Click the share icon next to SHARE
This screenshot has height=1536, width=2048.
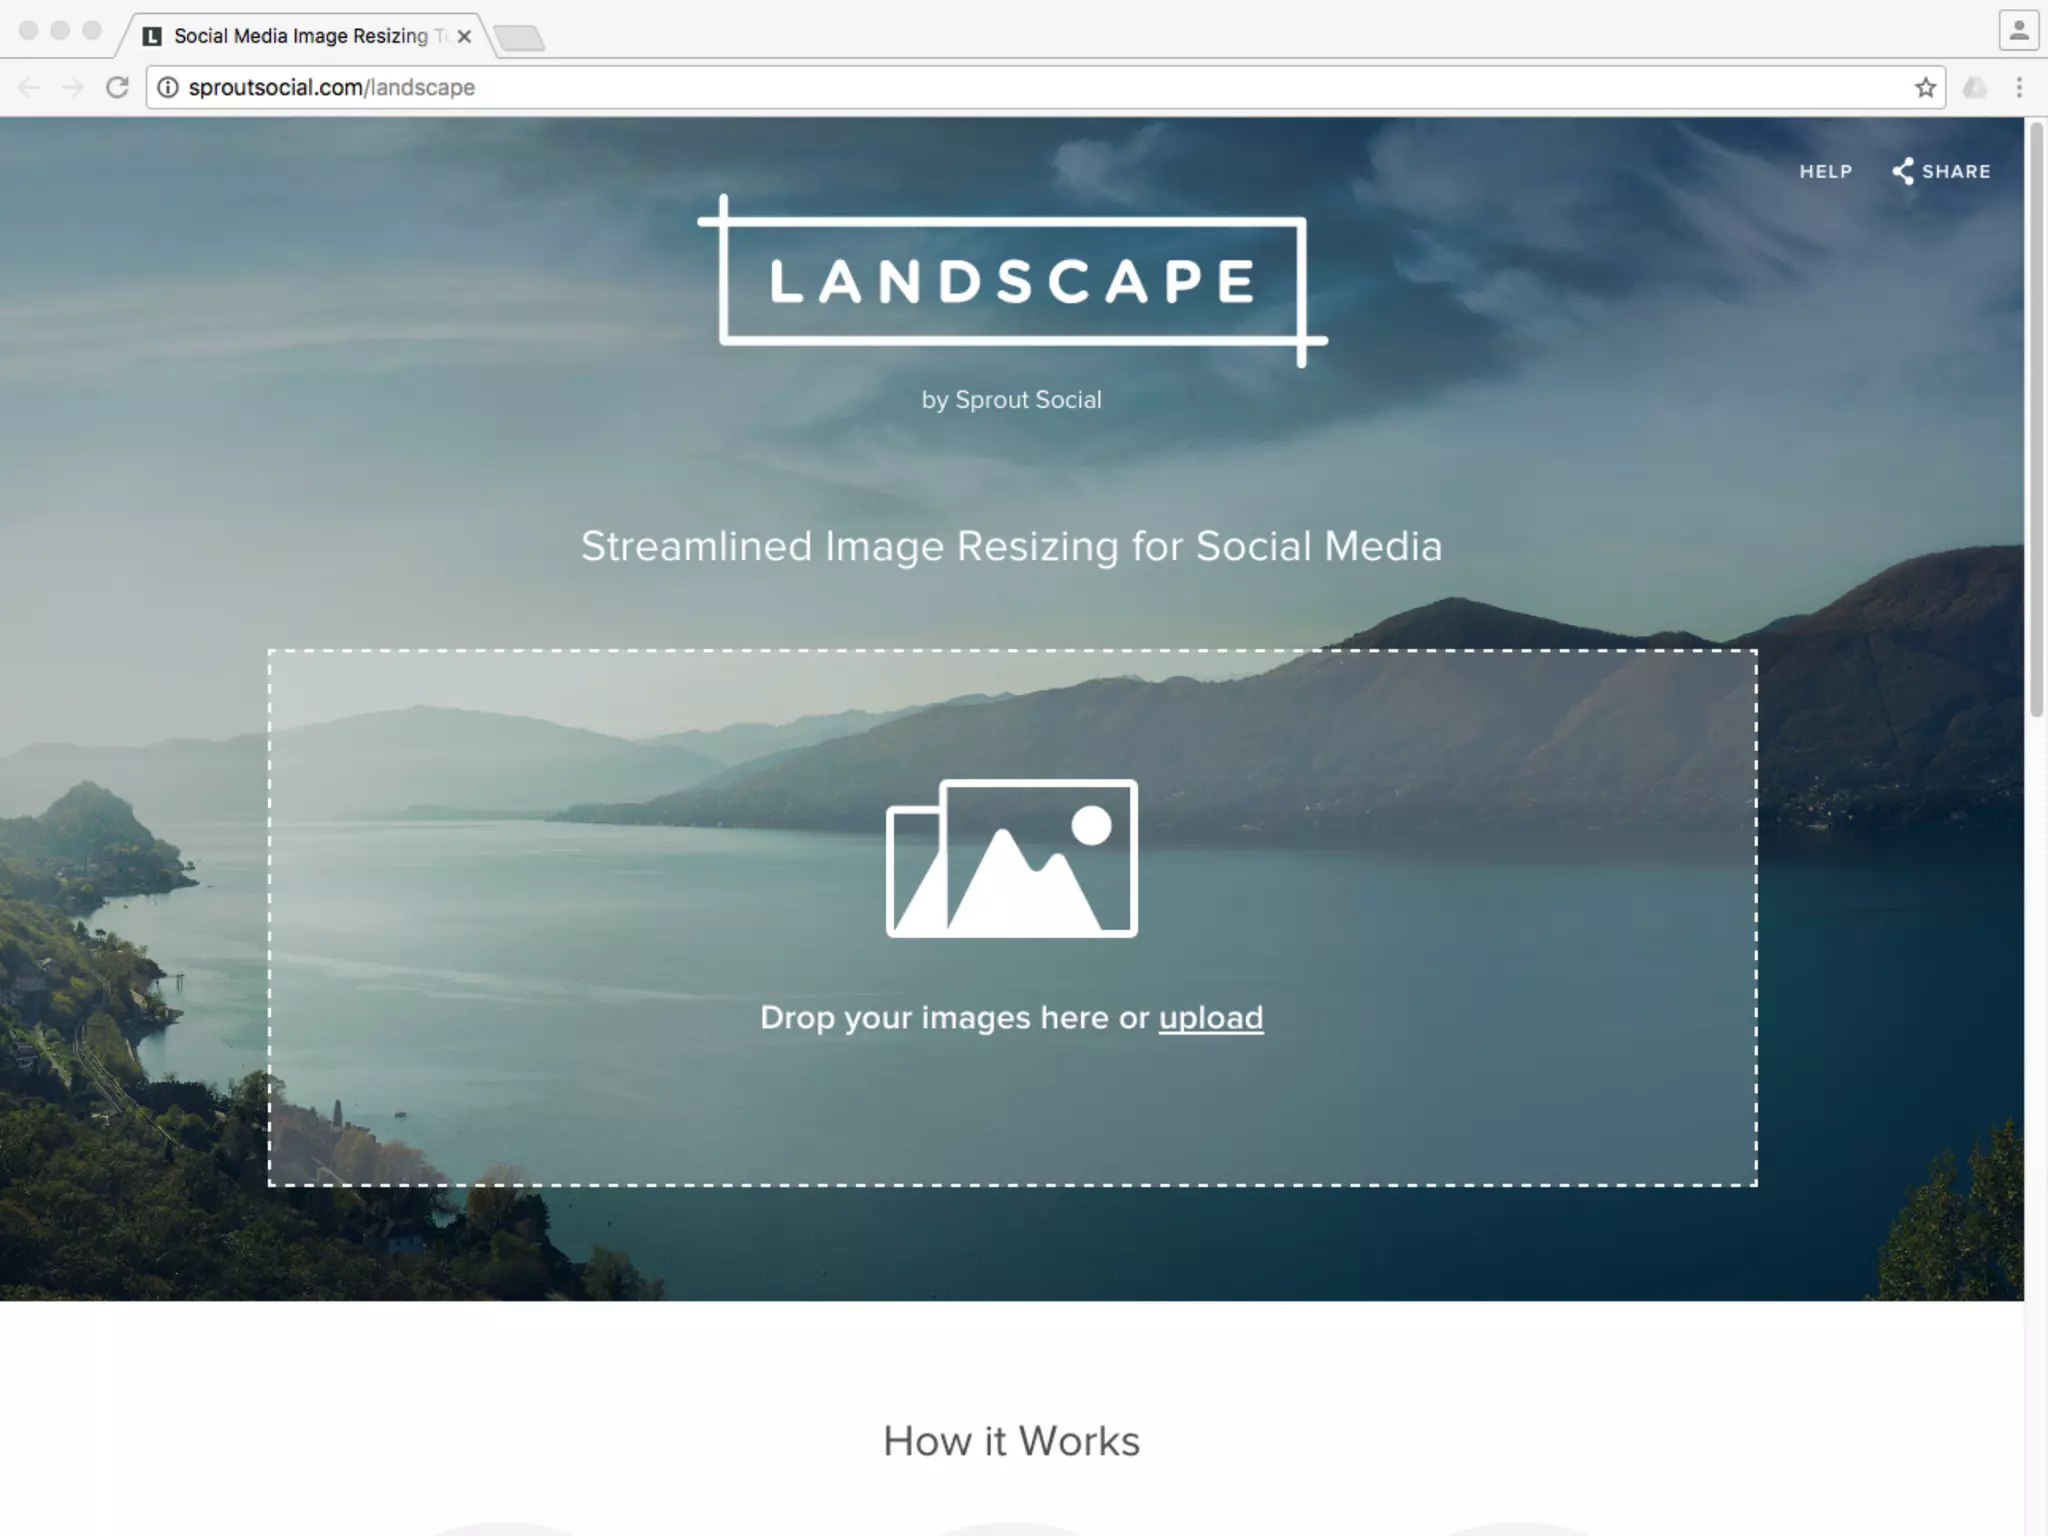(1902, 171)
